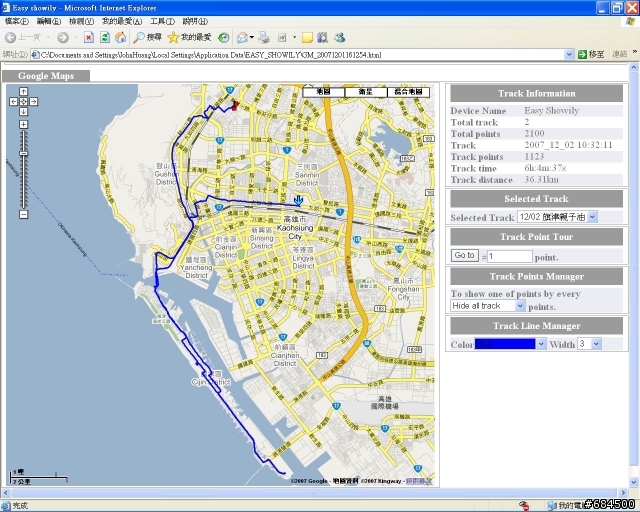Image resolution: width=640 pixels, height=512 pixels.
Task: Click the horizontal scrollbar left arrow
Action: click(6, 492)
